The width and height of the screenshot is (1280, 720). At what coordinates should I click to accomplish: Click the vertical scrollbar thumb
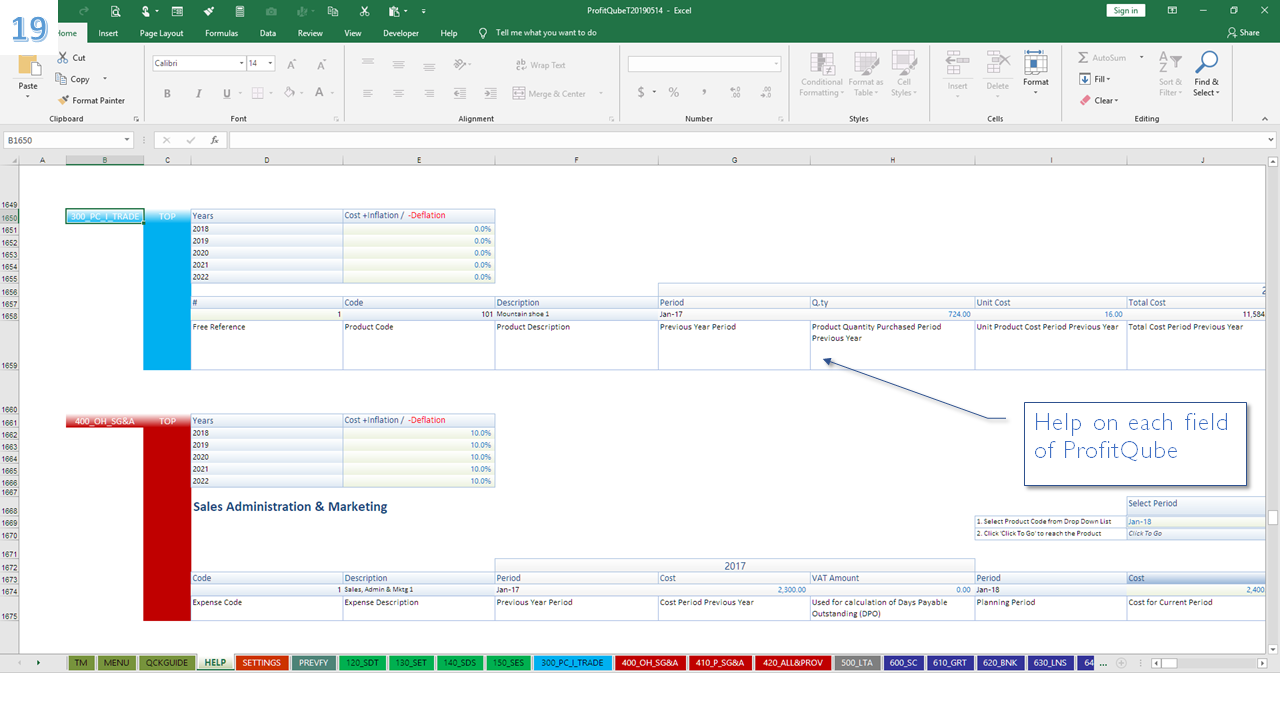1273,517
